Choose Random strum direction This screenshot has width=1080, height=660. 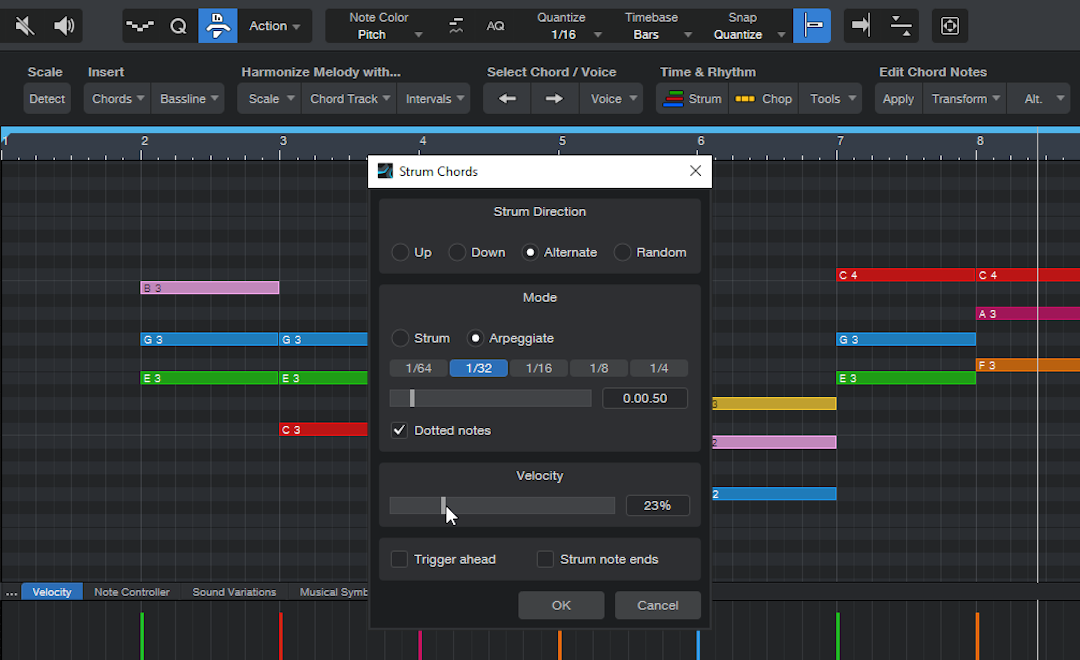pyautogui.click(x=622, y=252)
